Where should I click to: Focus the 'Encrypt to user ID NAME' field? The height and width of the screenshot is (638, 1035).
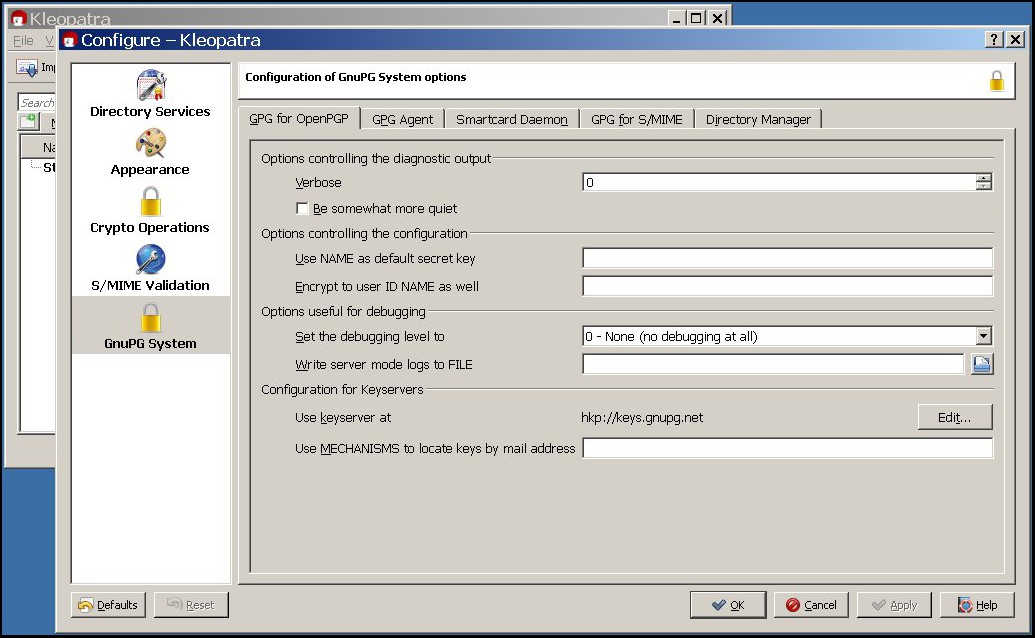pos(787,286)
